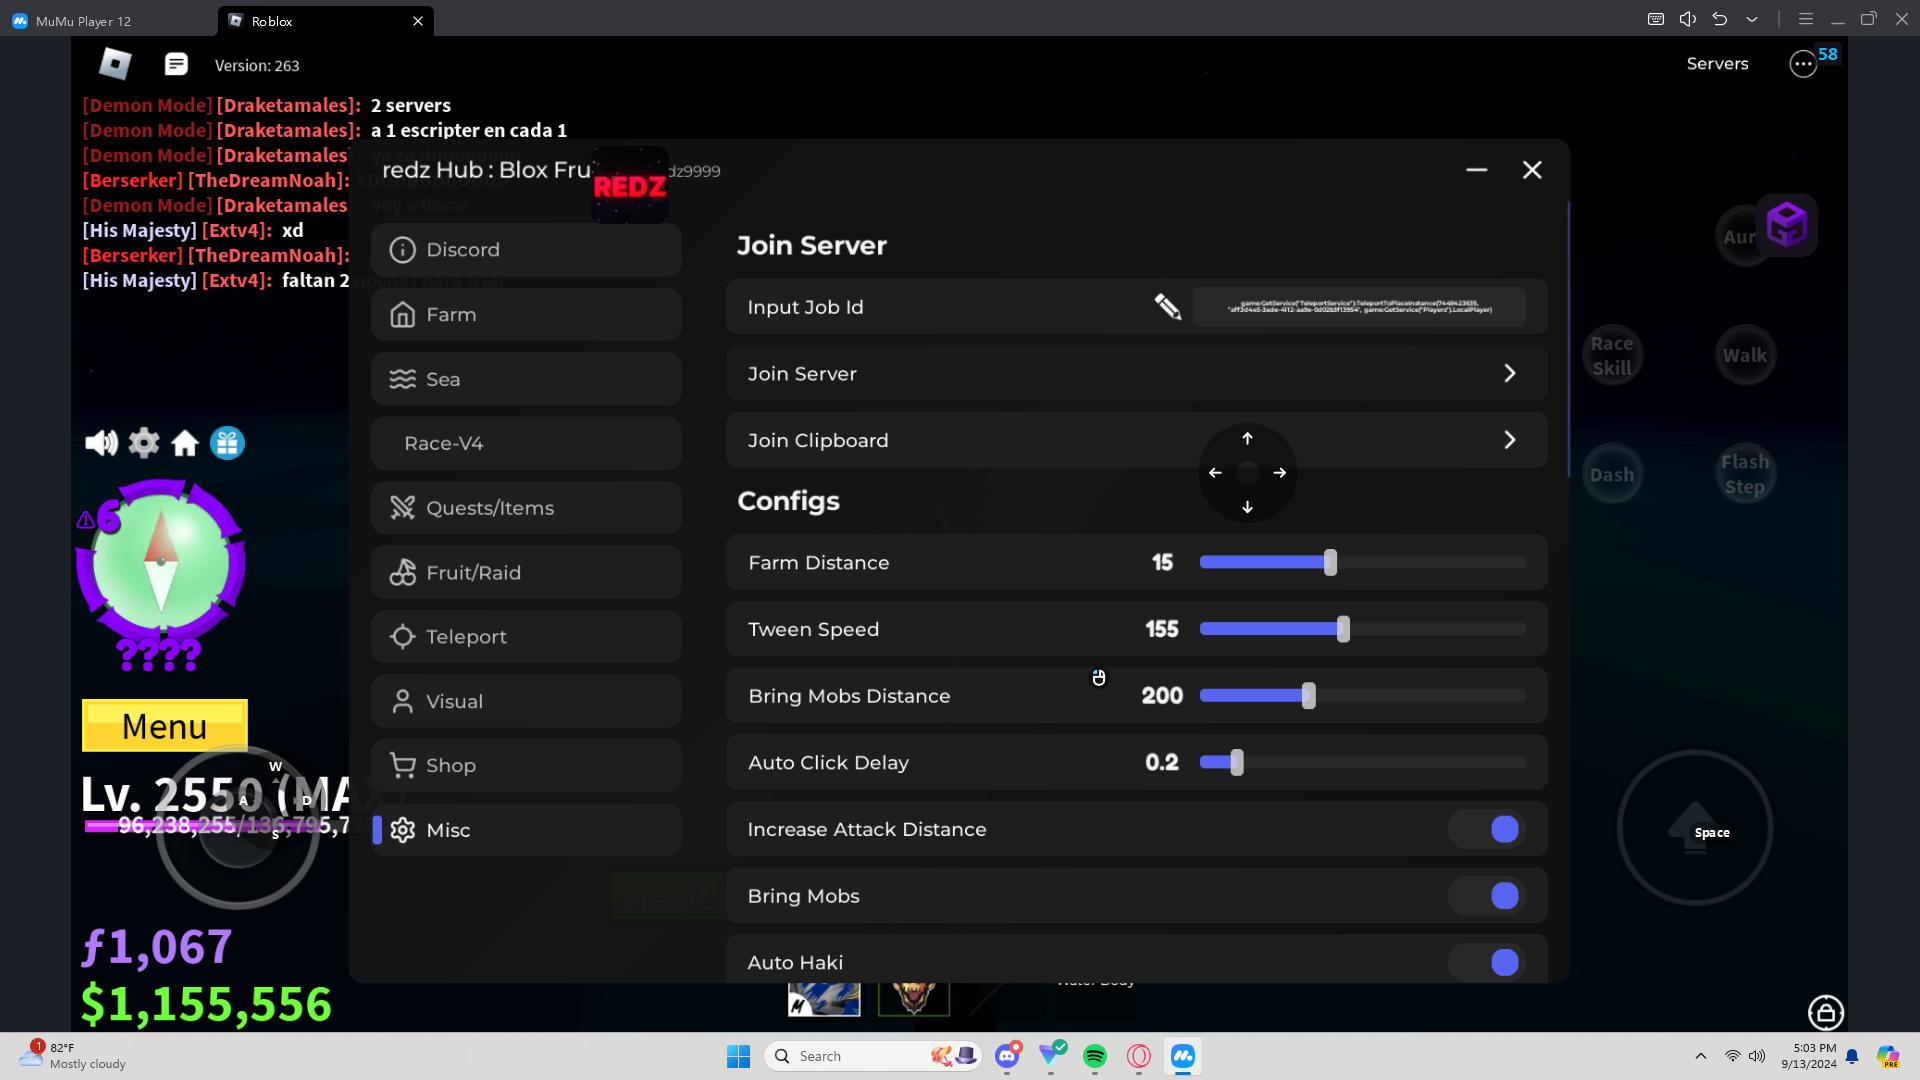Tap the Flash Step button
1920x1080 pixels.
(1745, 474)
